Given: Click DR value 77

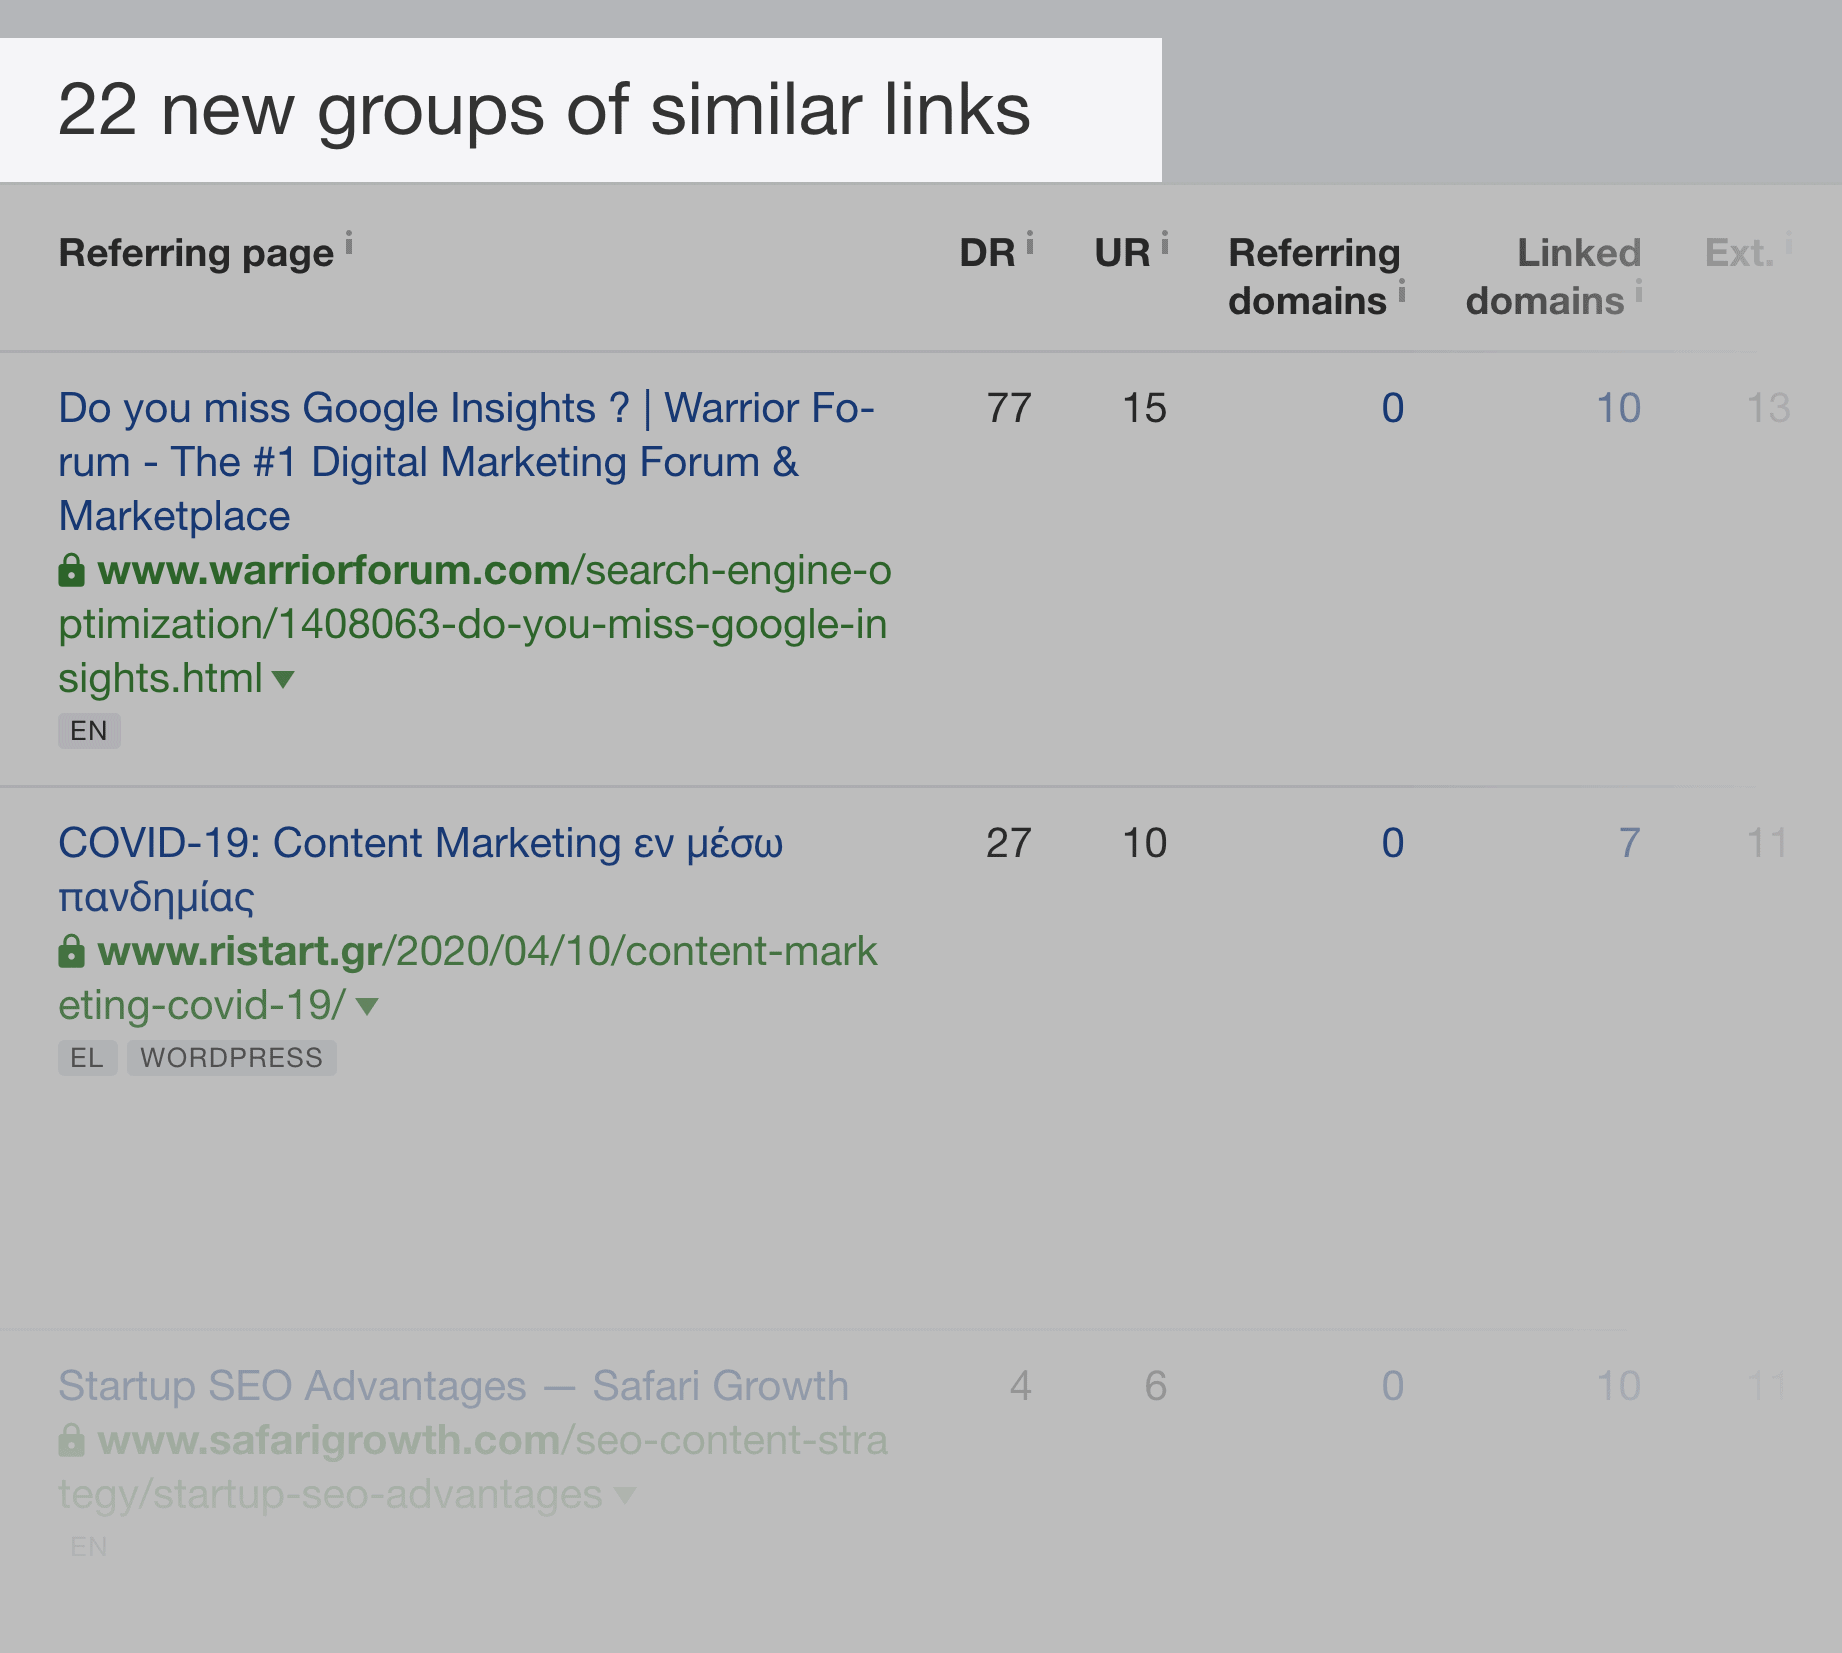Looking at the screenshot, I should [1008, 408].
